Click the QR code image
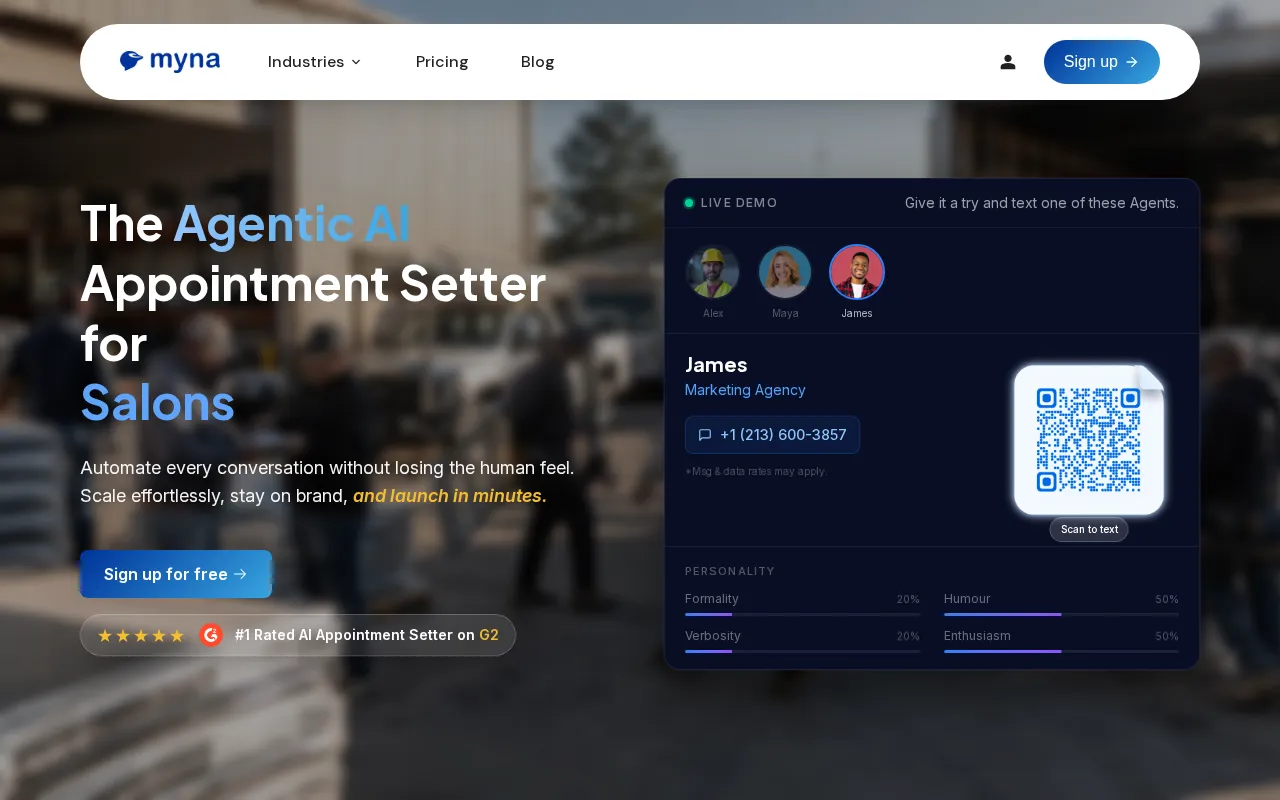This screenshot has height=800, width=1280. click(x=1089, y=440)
